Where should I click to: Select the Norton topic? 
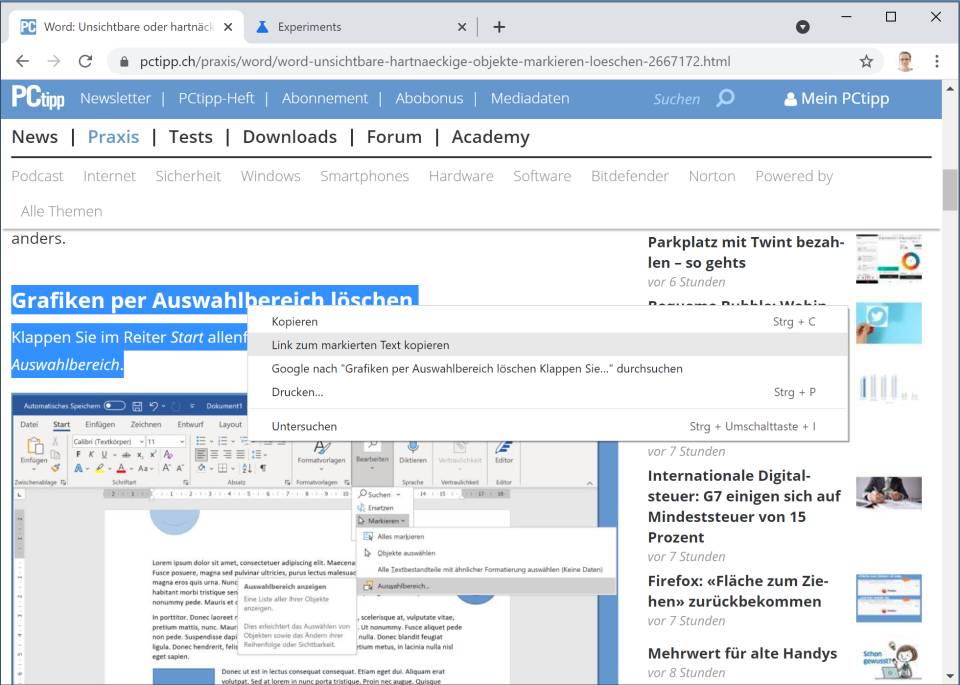(711, 176)
